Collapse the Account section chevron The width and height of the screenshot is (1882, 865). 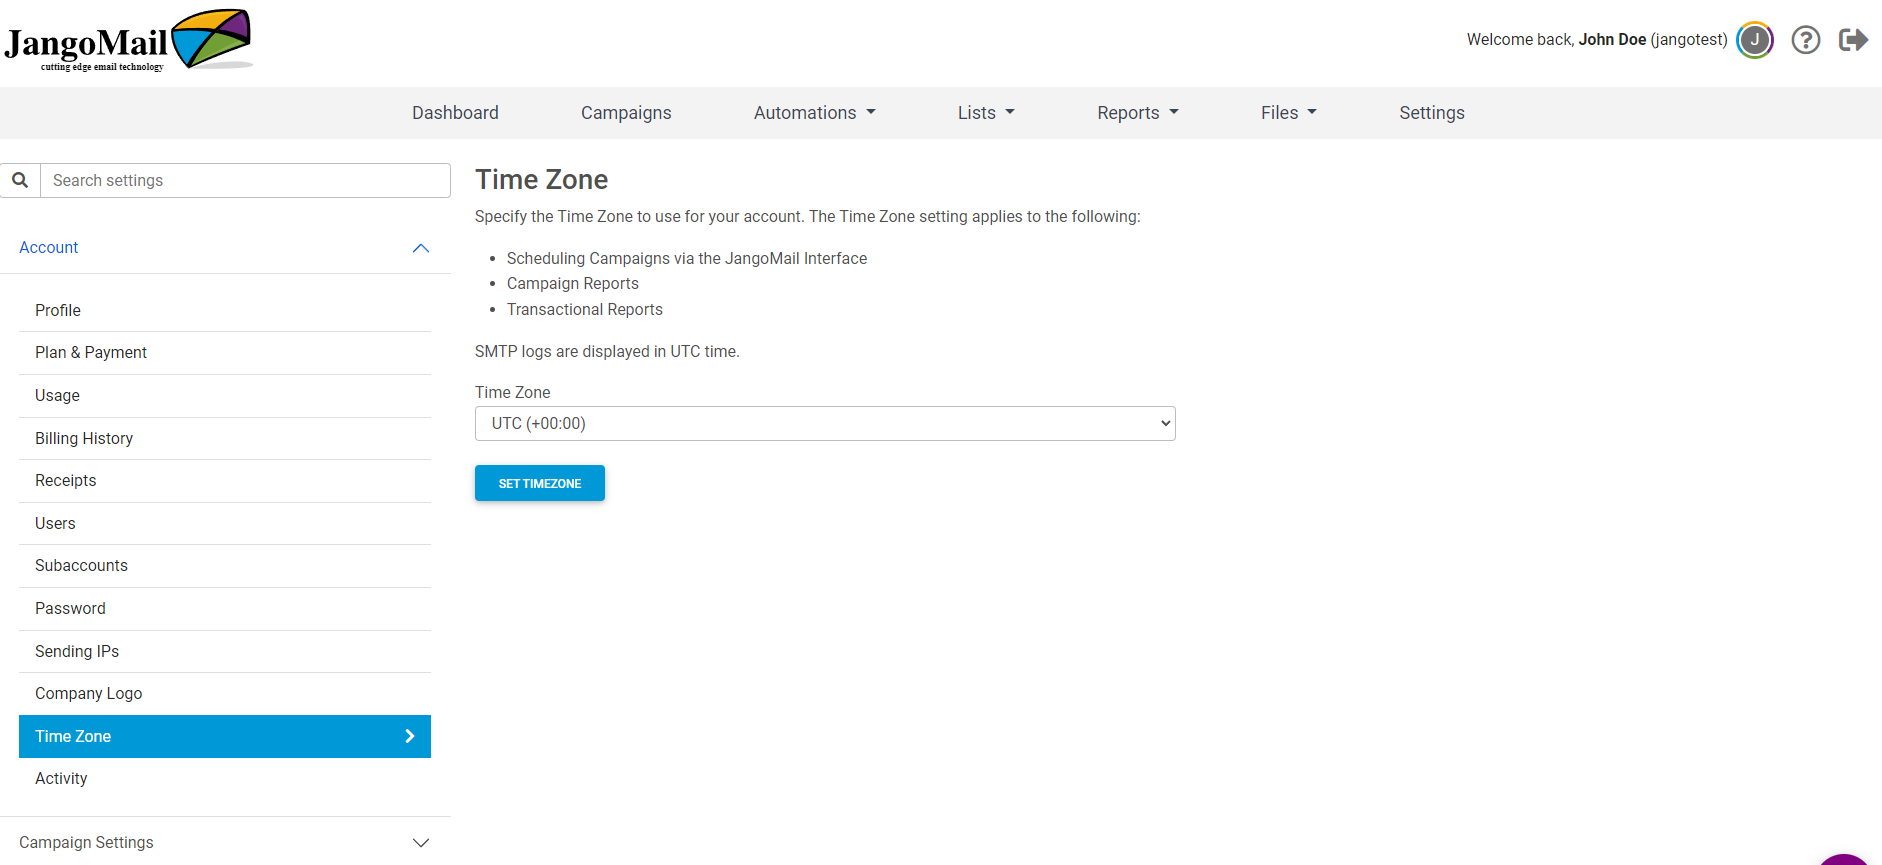pyautogui.click(x=421, y=248)
